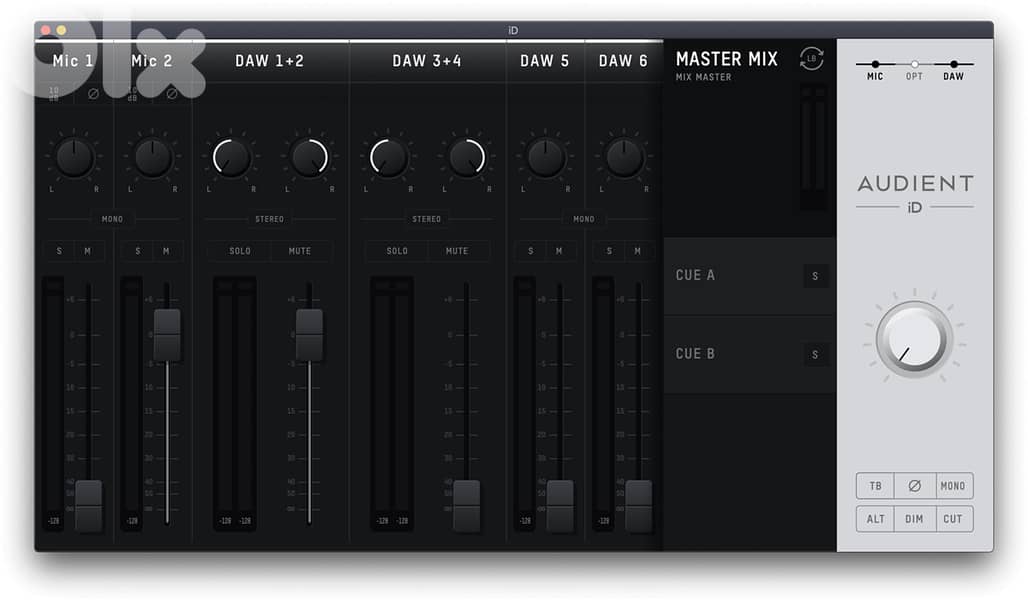
Task: Mute the Mic 2 channel
Action: coord(167,251)
